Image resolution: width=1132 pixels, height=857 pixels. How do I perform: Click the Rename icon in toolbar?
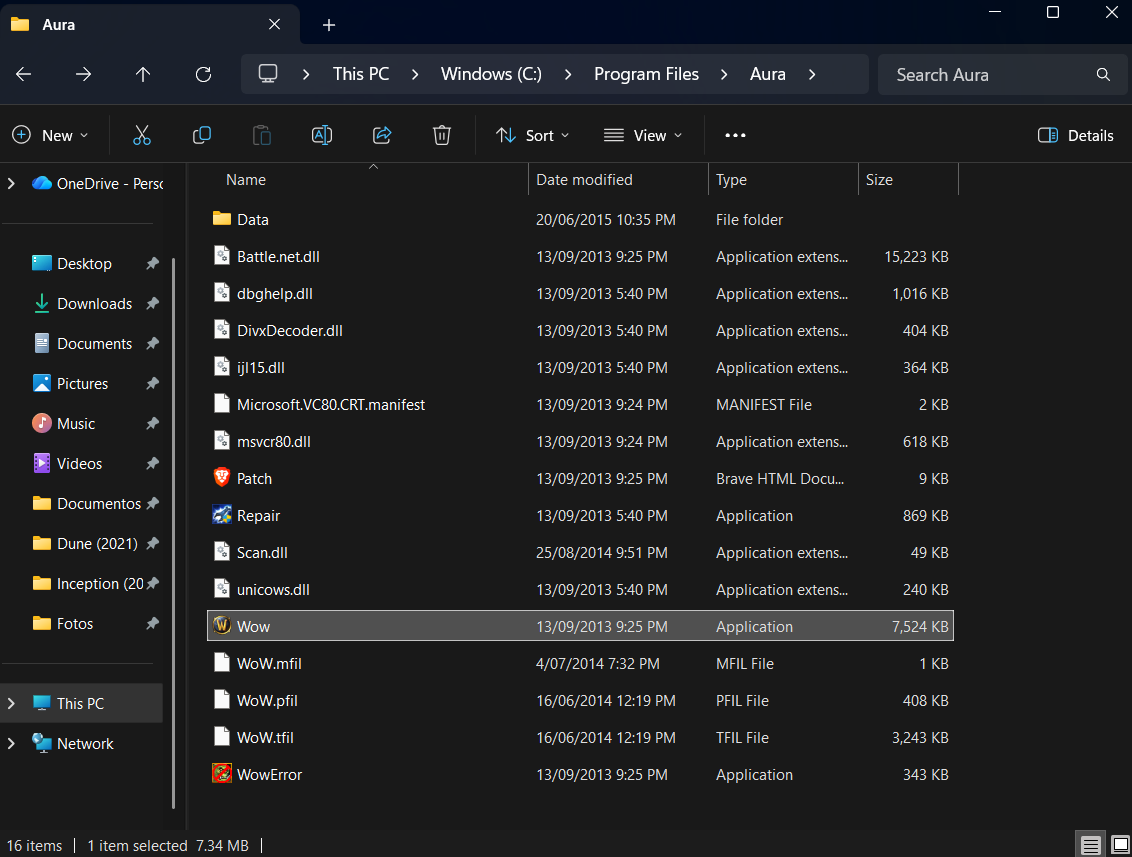pos(322,135)
